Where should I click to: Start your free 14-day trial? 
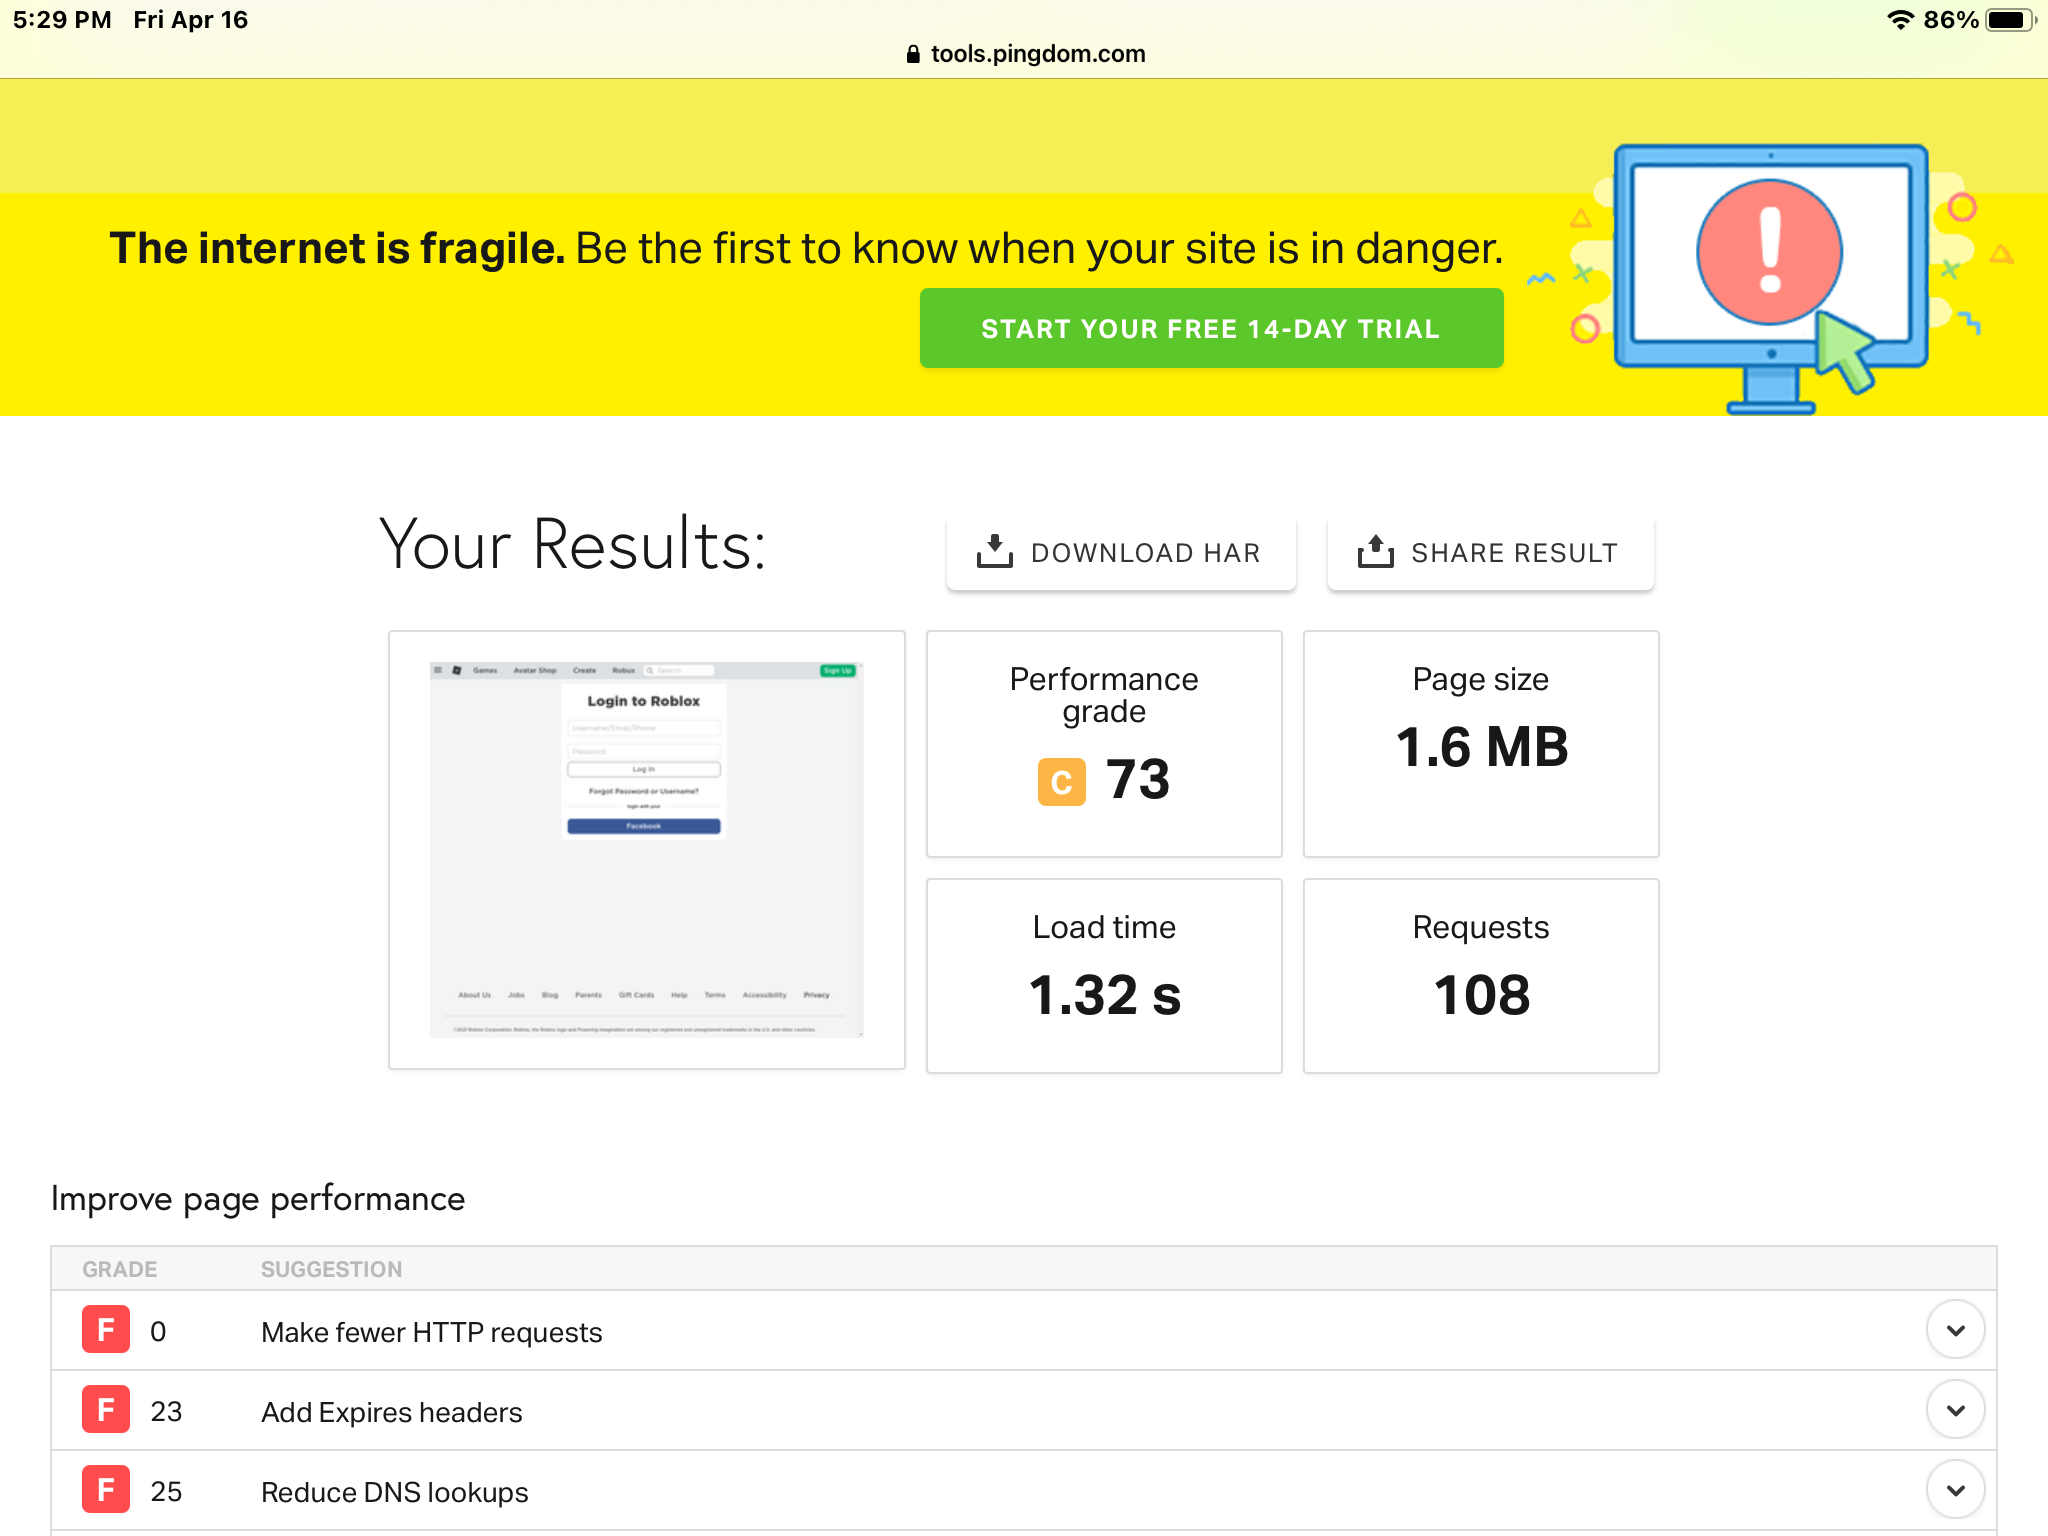pos(1211,329)
